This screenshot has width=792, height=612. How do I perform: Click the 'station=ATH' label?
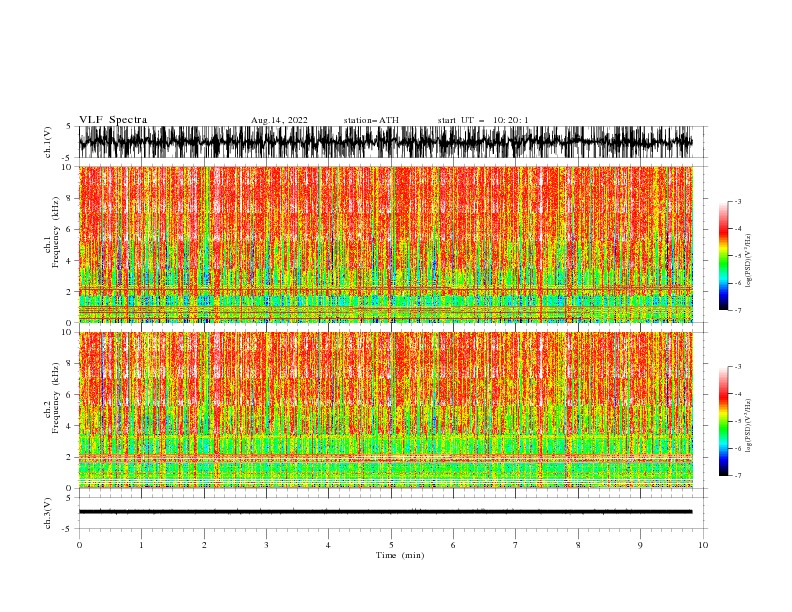click(x=371, y=120)
